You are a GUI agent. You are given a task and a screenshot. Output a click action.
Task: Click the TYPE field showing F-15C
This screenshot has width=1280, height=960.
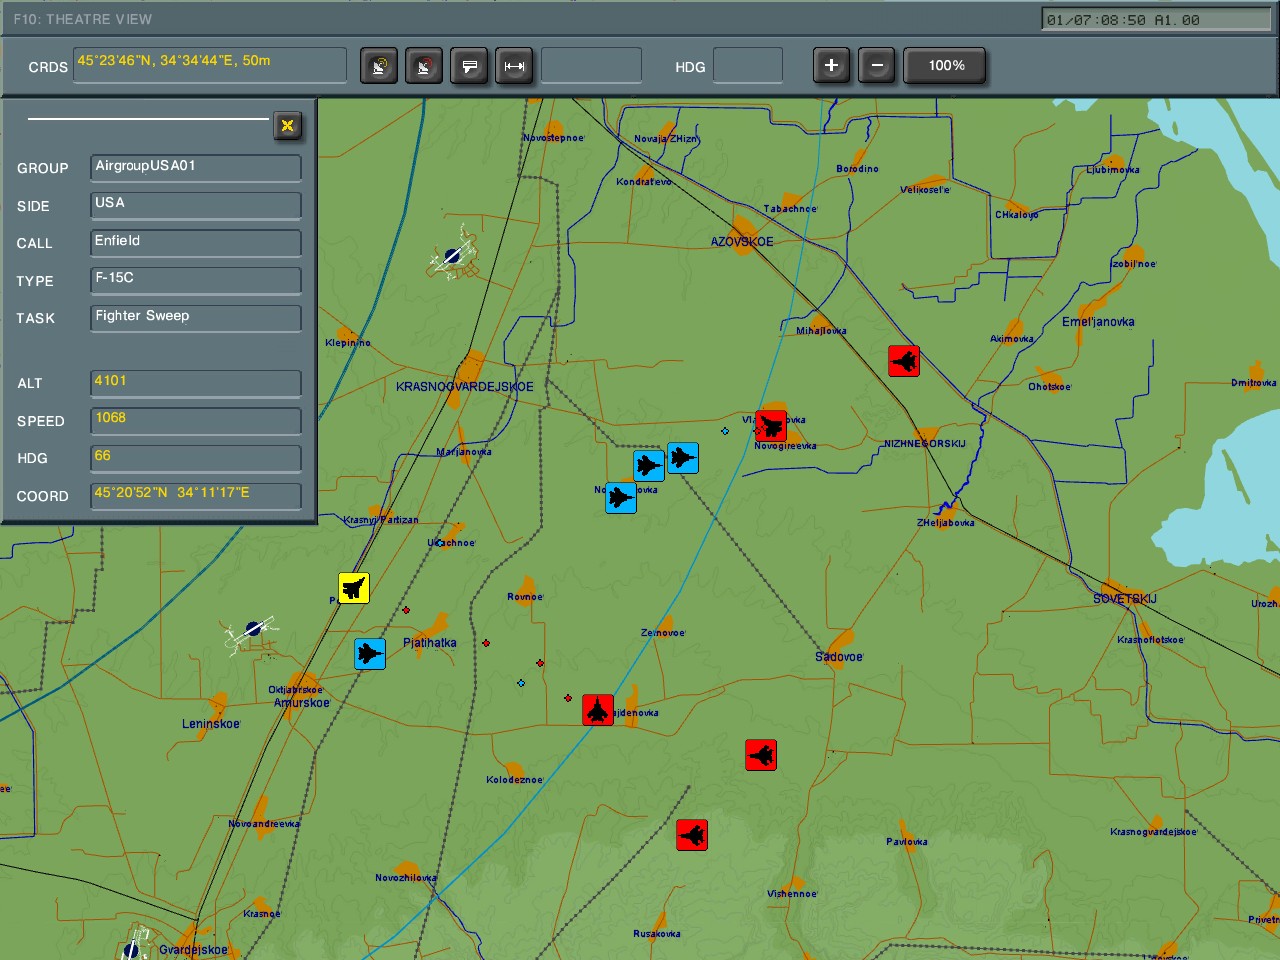click(196, 280)
